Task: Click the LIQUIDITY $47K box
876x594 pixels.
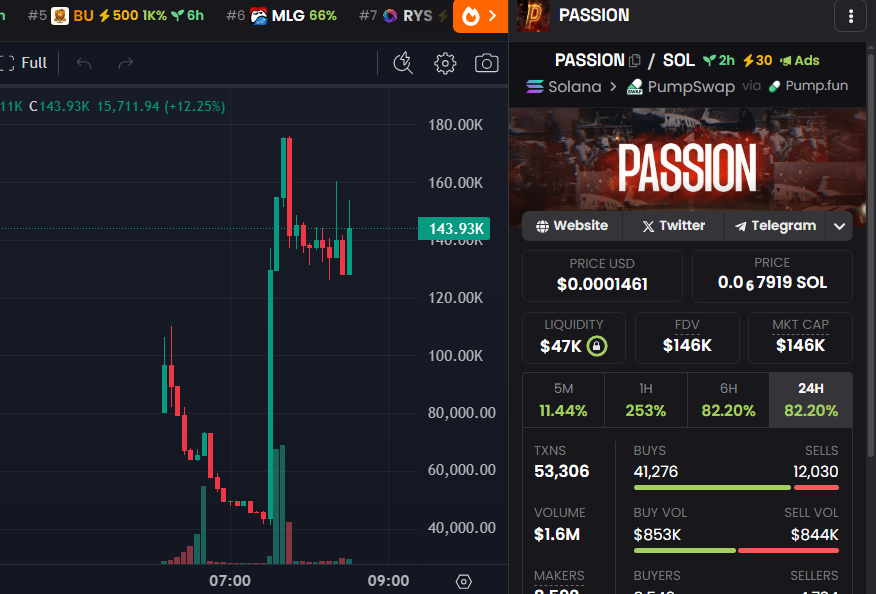Action: (574, 338)
